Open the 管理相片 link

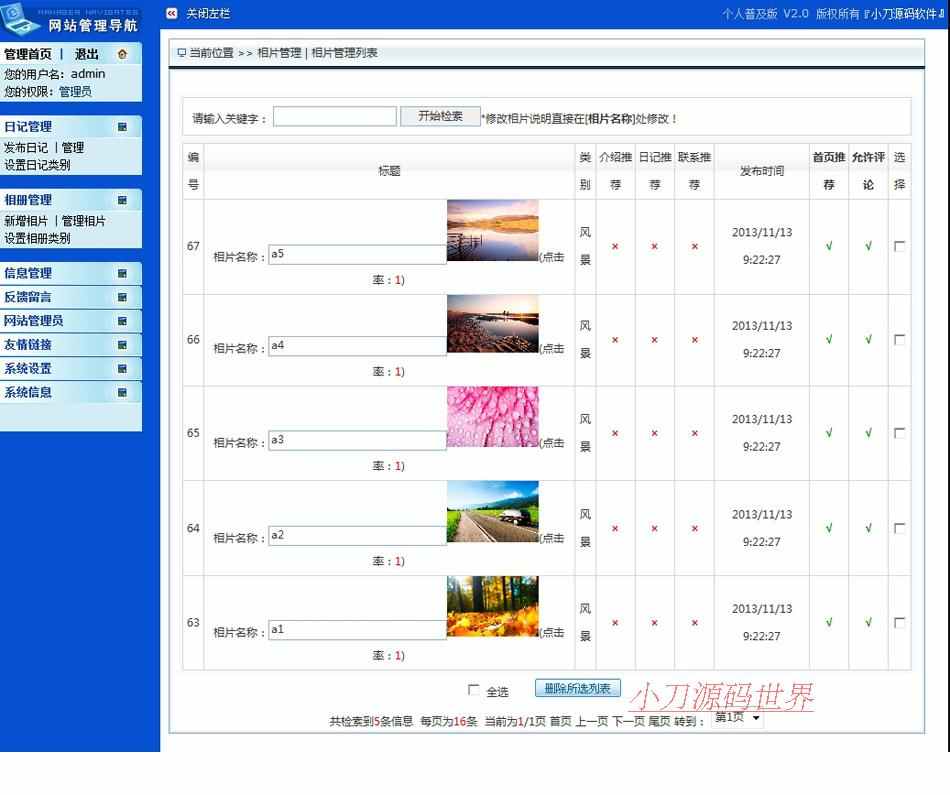[84, 221]
